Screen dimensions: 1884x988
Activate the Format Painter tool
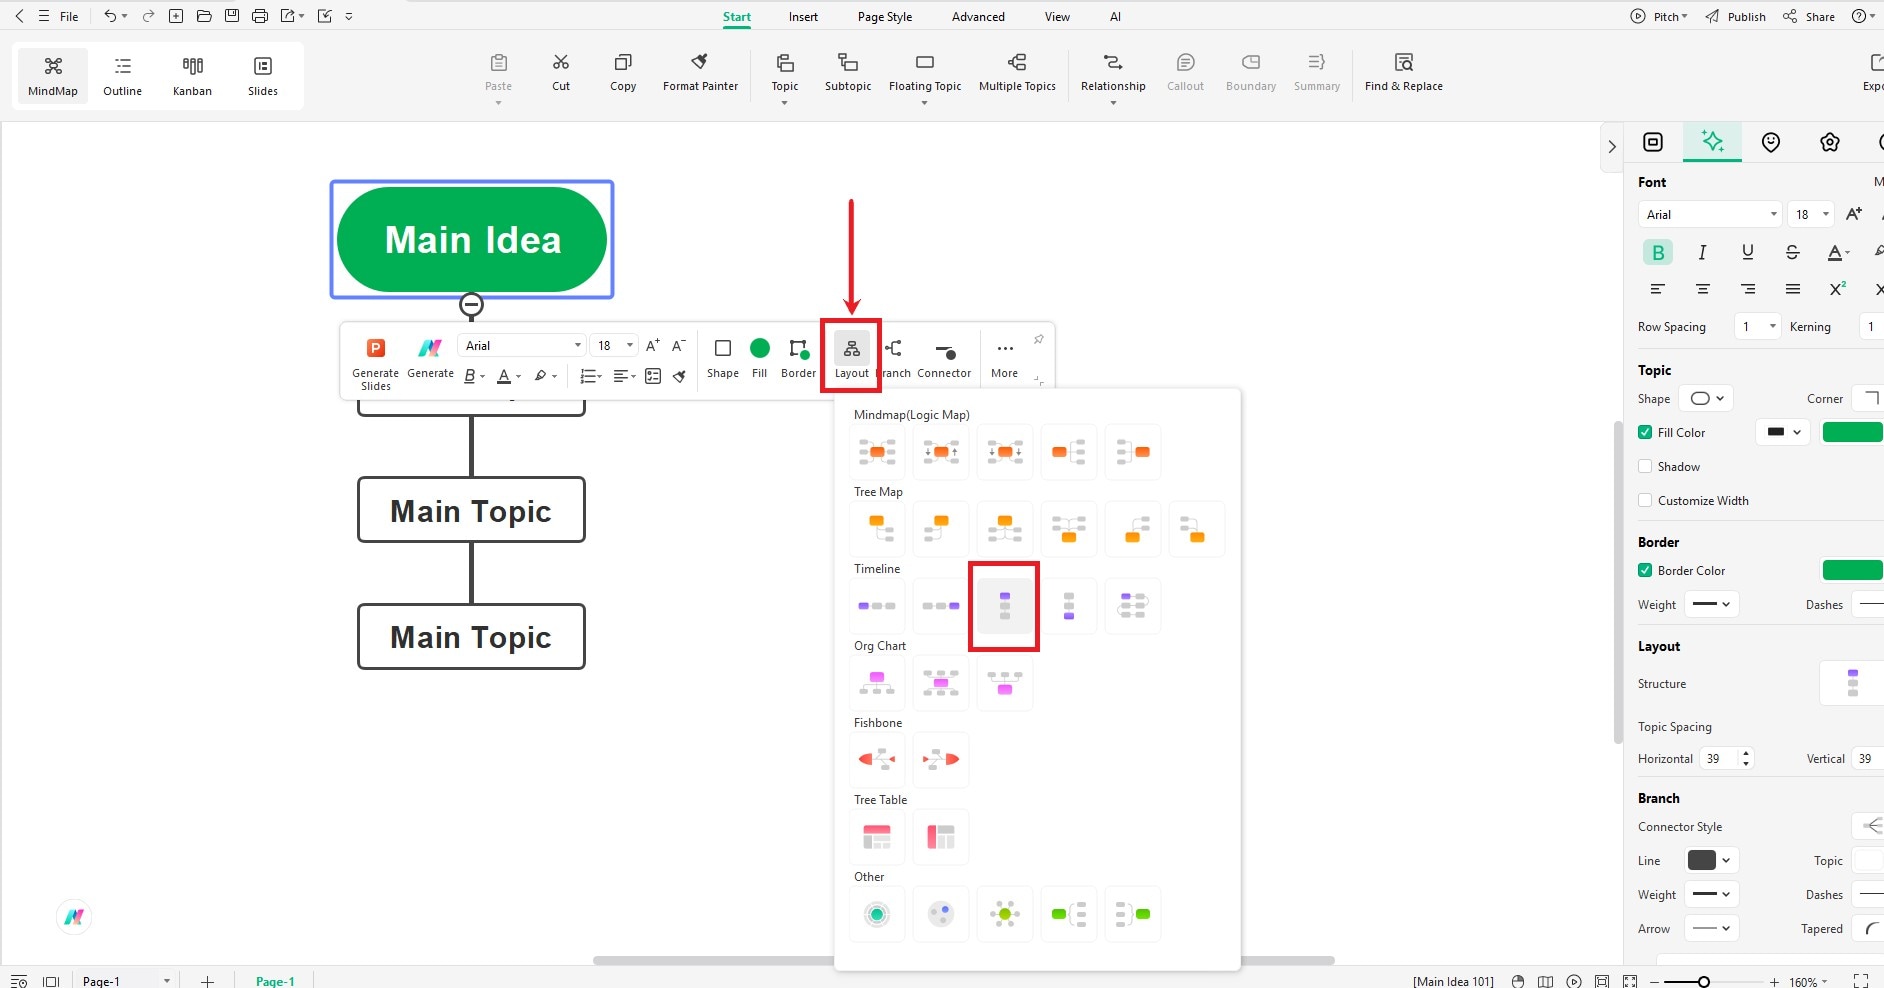pyautogui.click(x=700, y=72)
